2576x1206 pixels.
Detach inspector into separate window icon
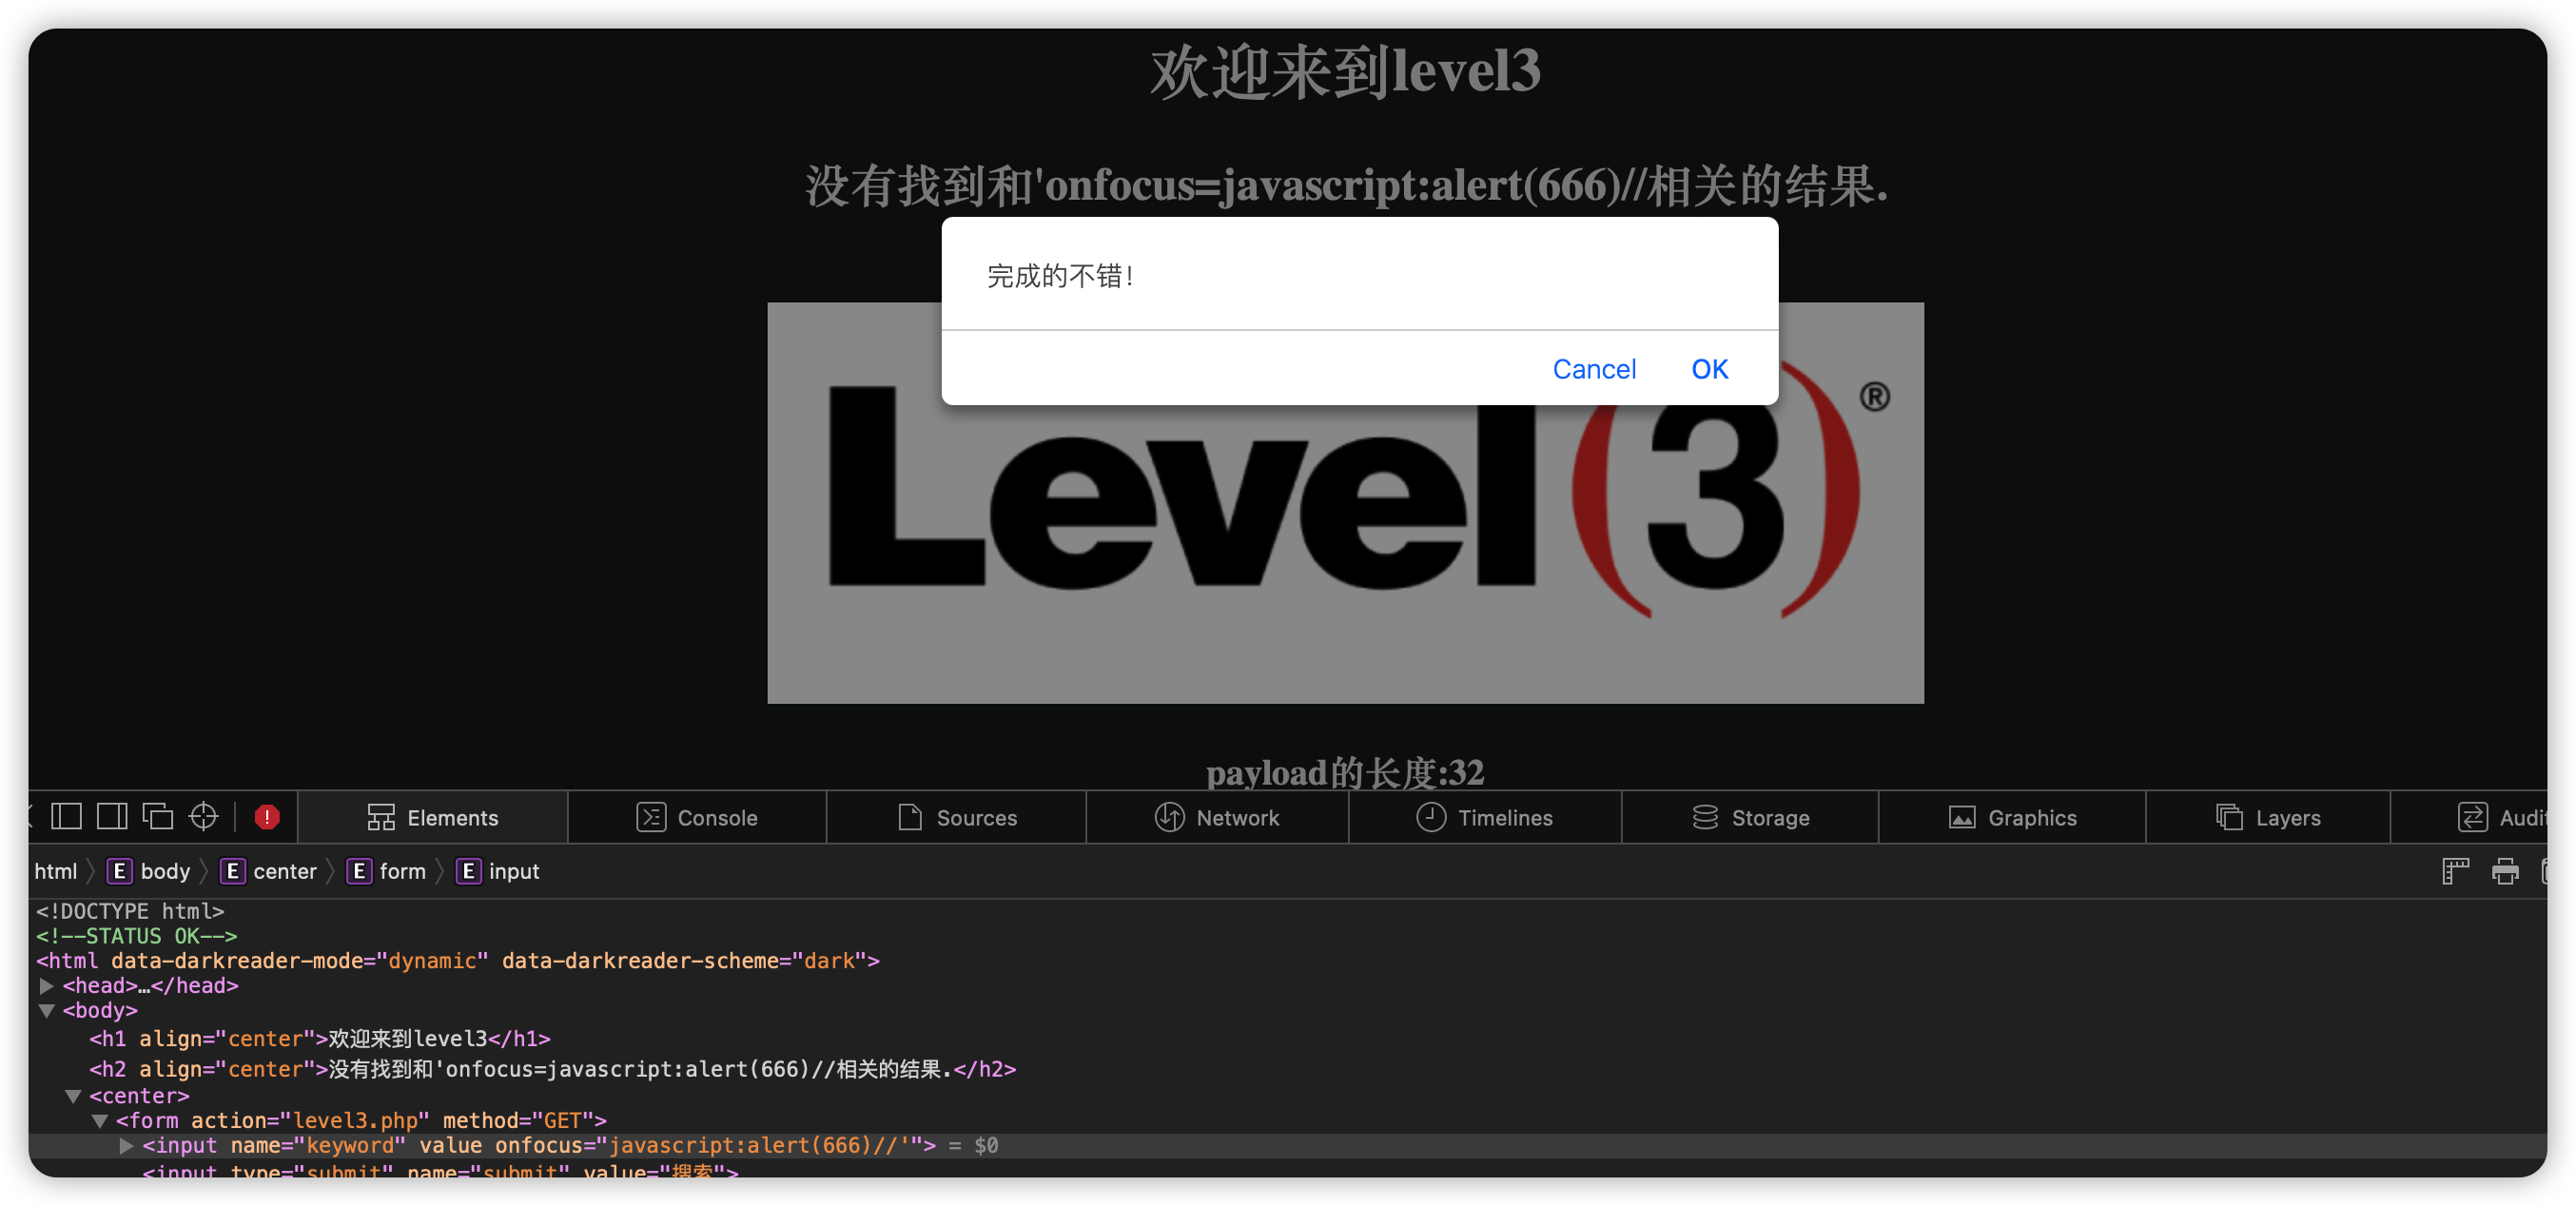click(x=158, y=816)
